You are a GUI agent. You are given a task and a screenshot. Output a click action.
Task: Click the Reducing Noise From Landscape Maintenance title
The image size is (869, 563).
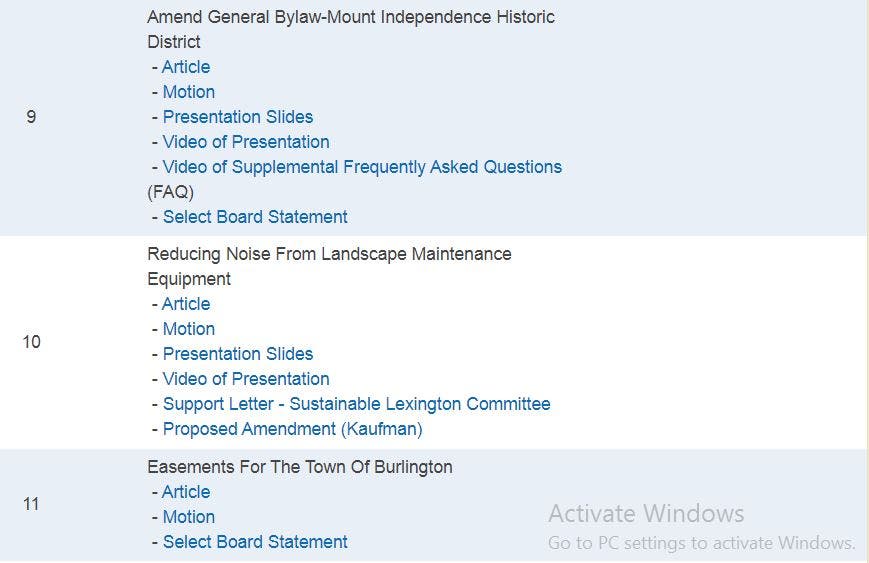point(329,254)
